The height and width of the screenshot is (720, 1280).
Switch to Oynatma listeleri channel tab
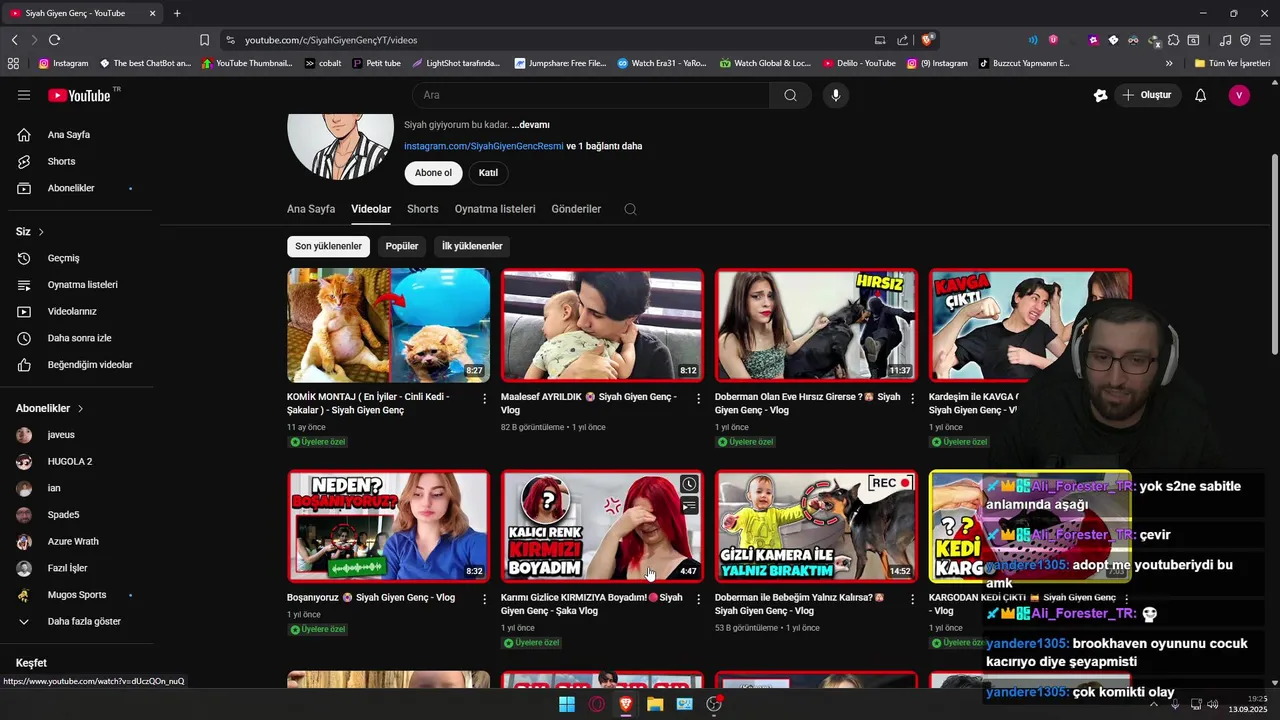pyautogui.click(x=495, y=209)
